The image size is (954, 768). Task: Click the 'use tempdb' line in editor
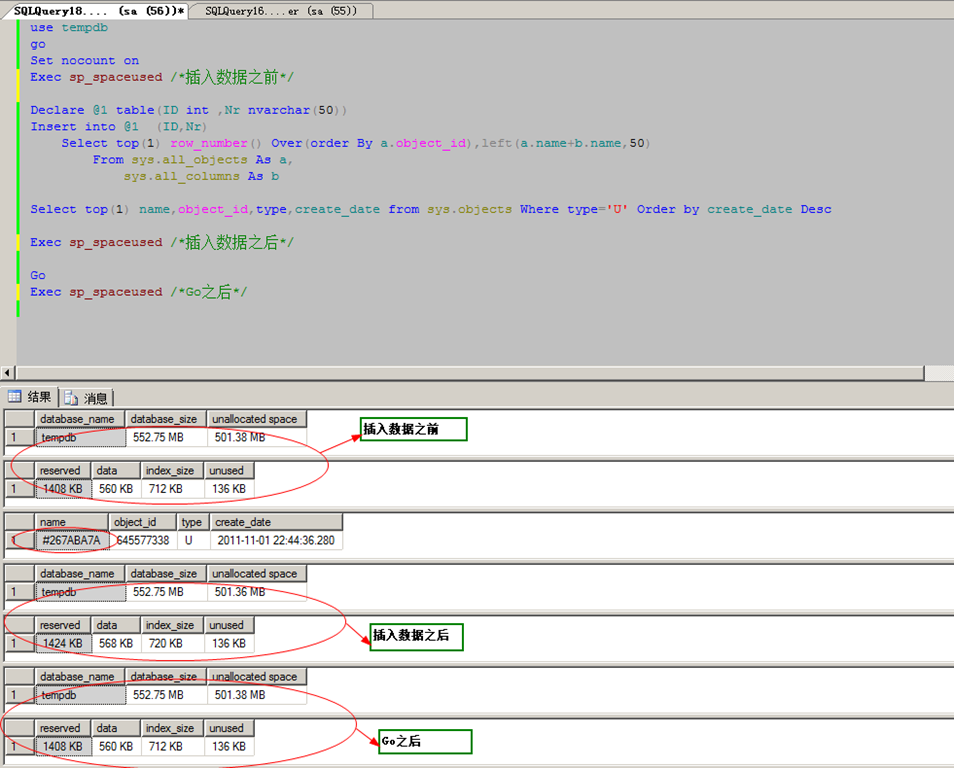click(x=68, y=28)
